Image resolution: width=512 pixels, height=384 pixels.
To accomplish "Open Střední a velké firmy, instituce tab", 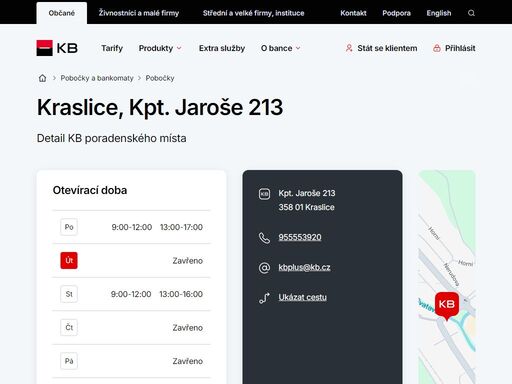I will [x=254, y=13].
